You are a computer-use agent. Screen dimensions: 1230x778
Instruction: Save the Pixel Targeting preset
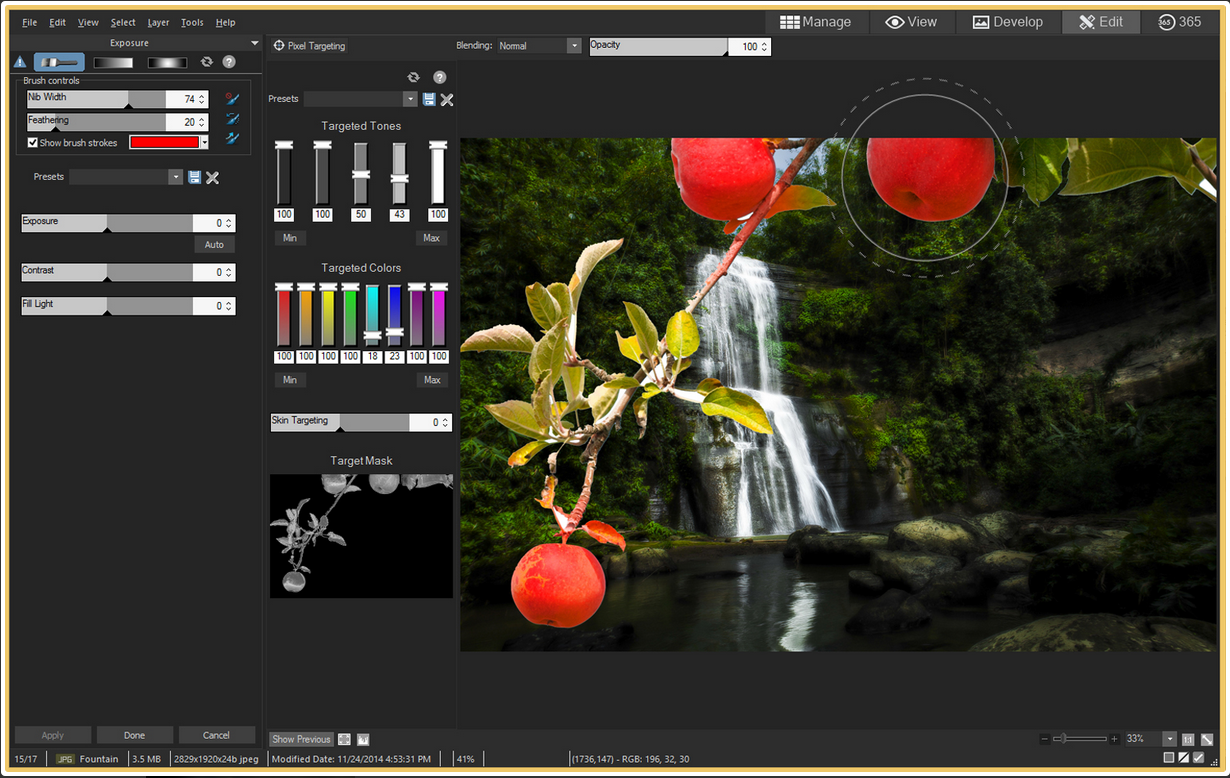coord(429,99)
